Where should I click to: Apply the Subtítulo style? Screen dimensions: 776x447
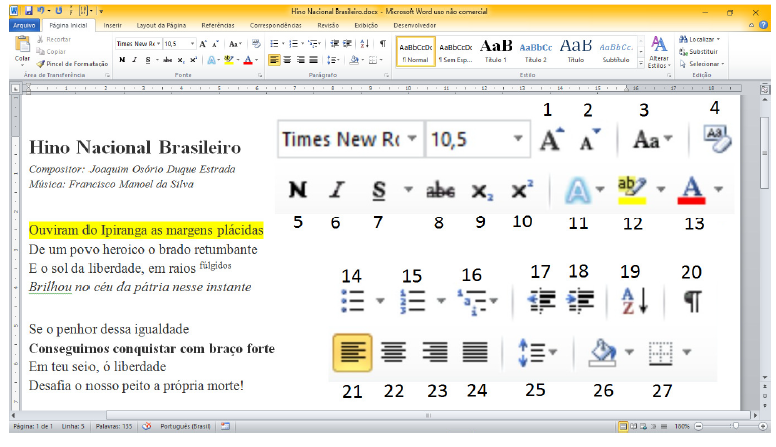pos(616,51)
